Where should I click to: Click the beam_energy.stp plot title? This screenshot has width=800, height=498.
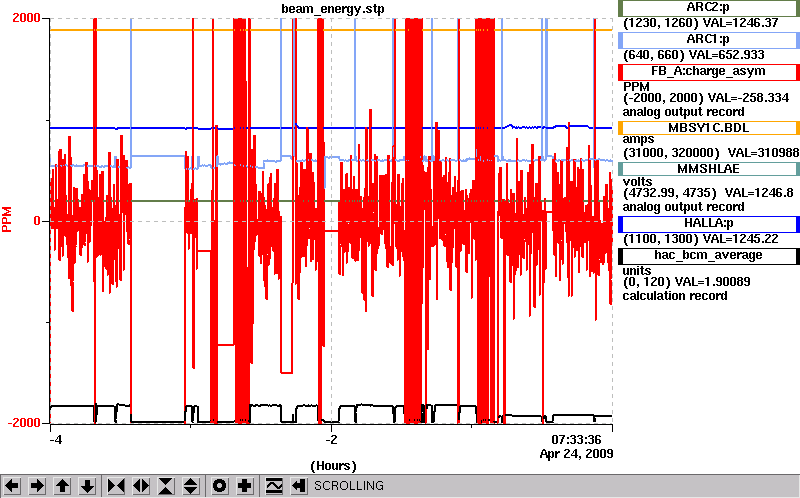[x=333, y=9]
